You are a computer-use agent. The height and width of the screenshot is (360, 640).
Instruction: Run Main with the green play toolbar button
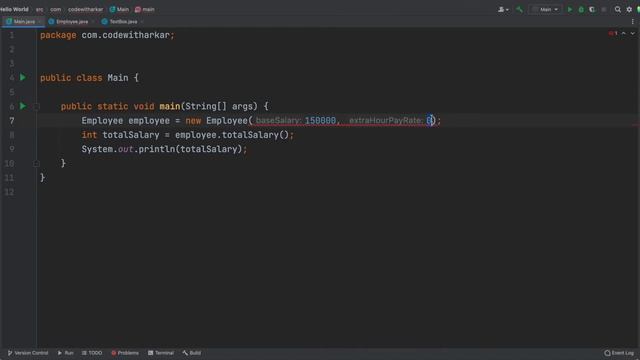pos(570,9)
